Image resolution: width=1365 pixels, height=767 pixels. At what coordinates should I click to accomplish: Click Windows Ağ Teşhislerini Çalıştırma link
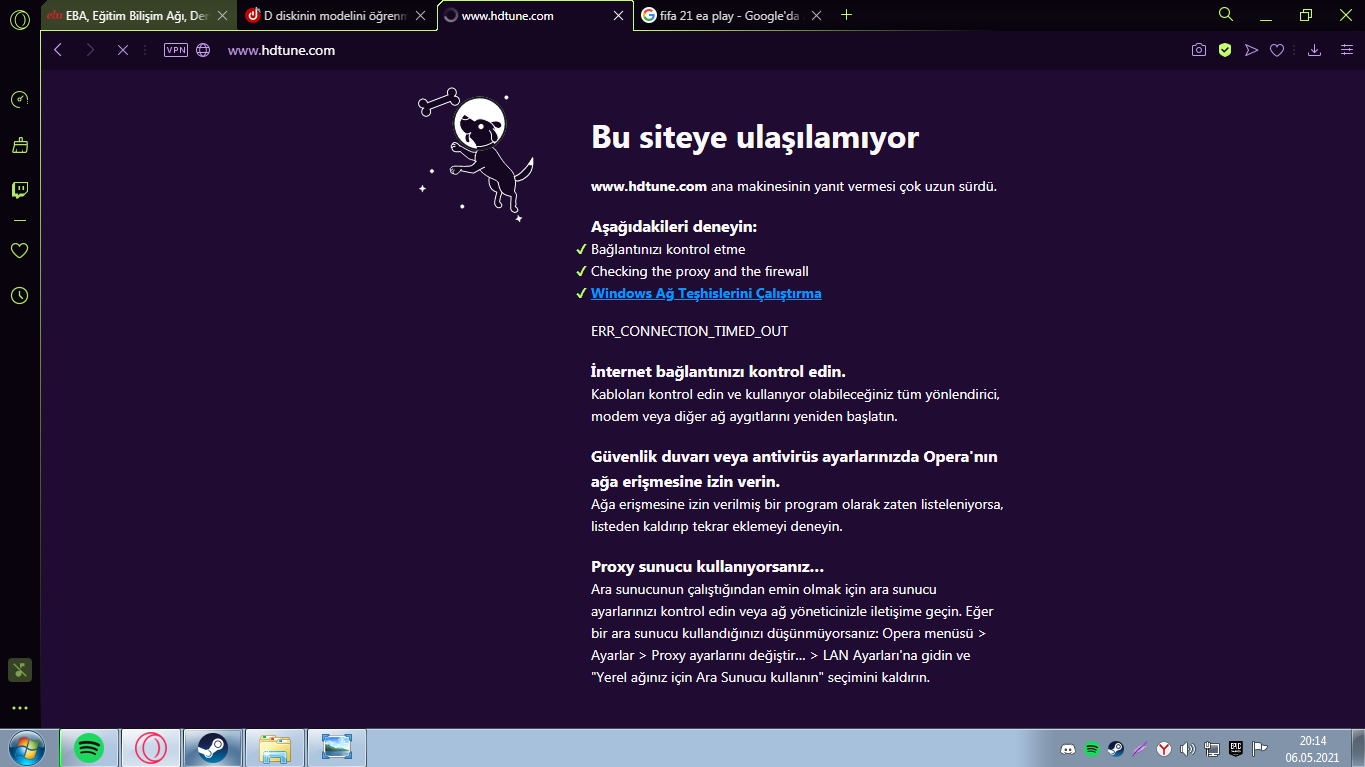[x=706, y=293]
